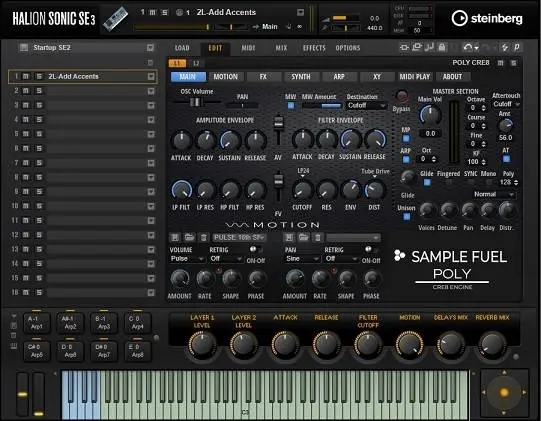Click the header program load icon
The width and height of the screenshot is (541, 421).
click(301, 12)
